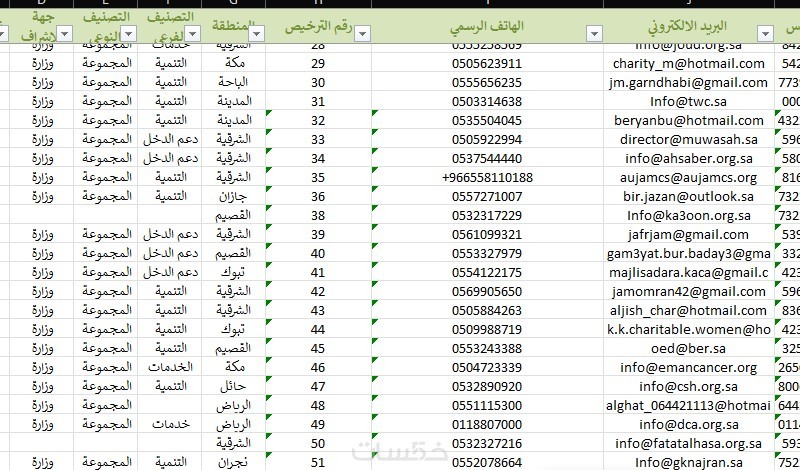Select the البريد الالكتروني header cell
Viewport: 800px width, 470px height.
point(689,26)
